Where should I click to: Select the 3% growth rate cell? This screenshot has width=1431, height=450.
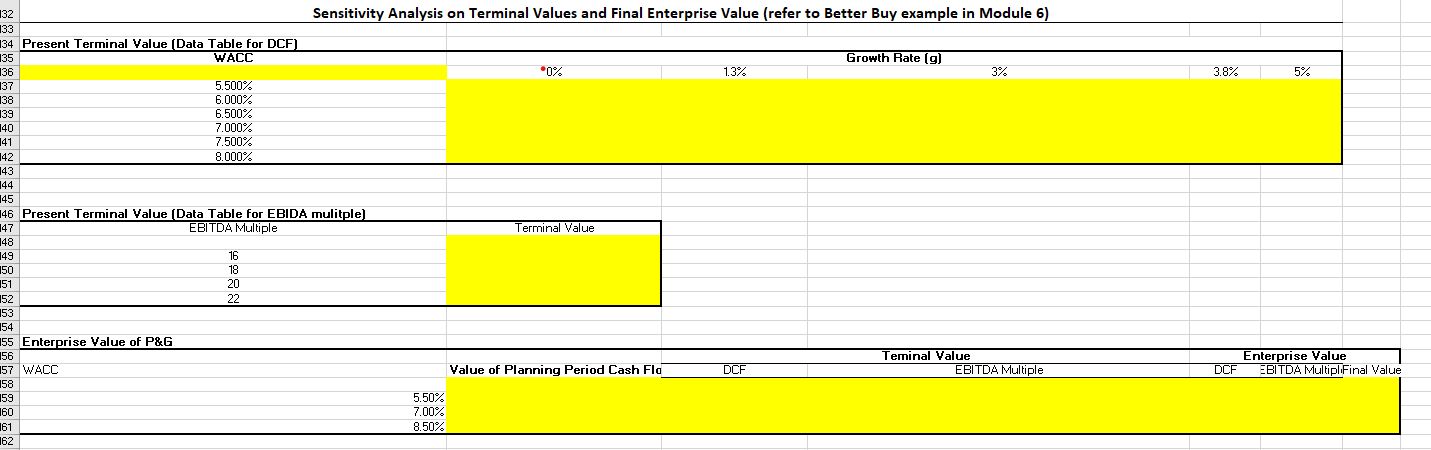pyautogui.click(x=998, y=72)
